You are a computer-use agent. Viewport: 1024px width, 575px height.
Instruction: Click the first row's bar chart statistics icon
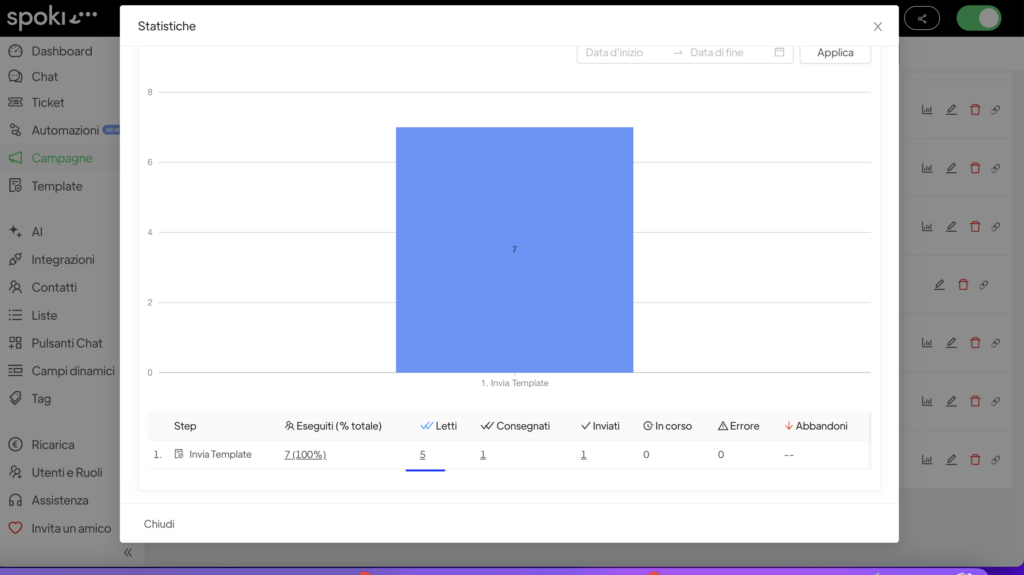pos(927,110)
